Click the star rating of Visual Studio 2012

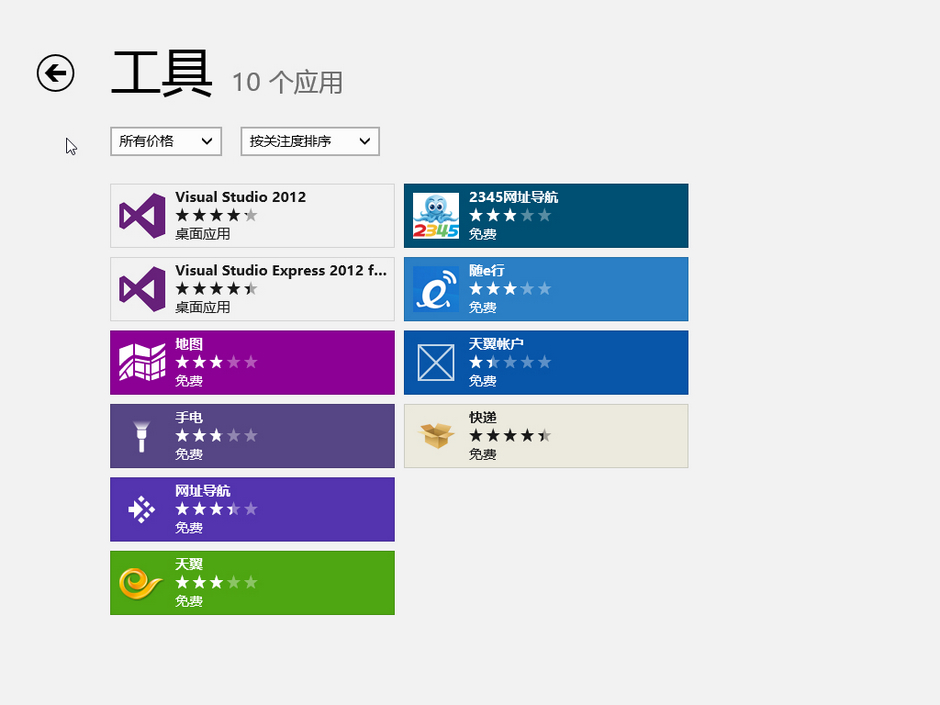(216, 215)
